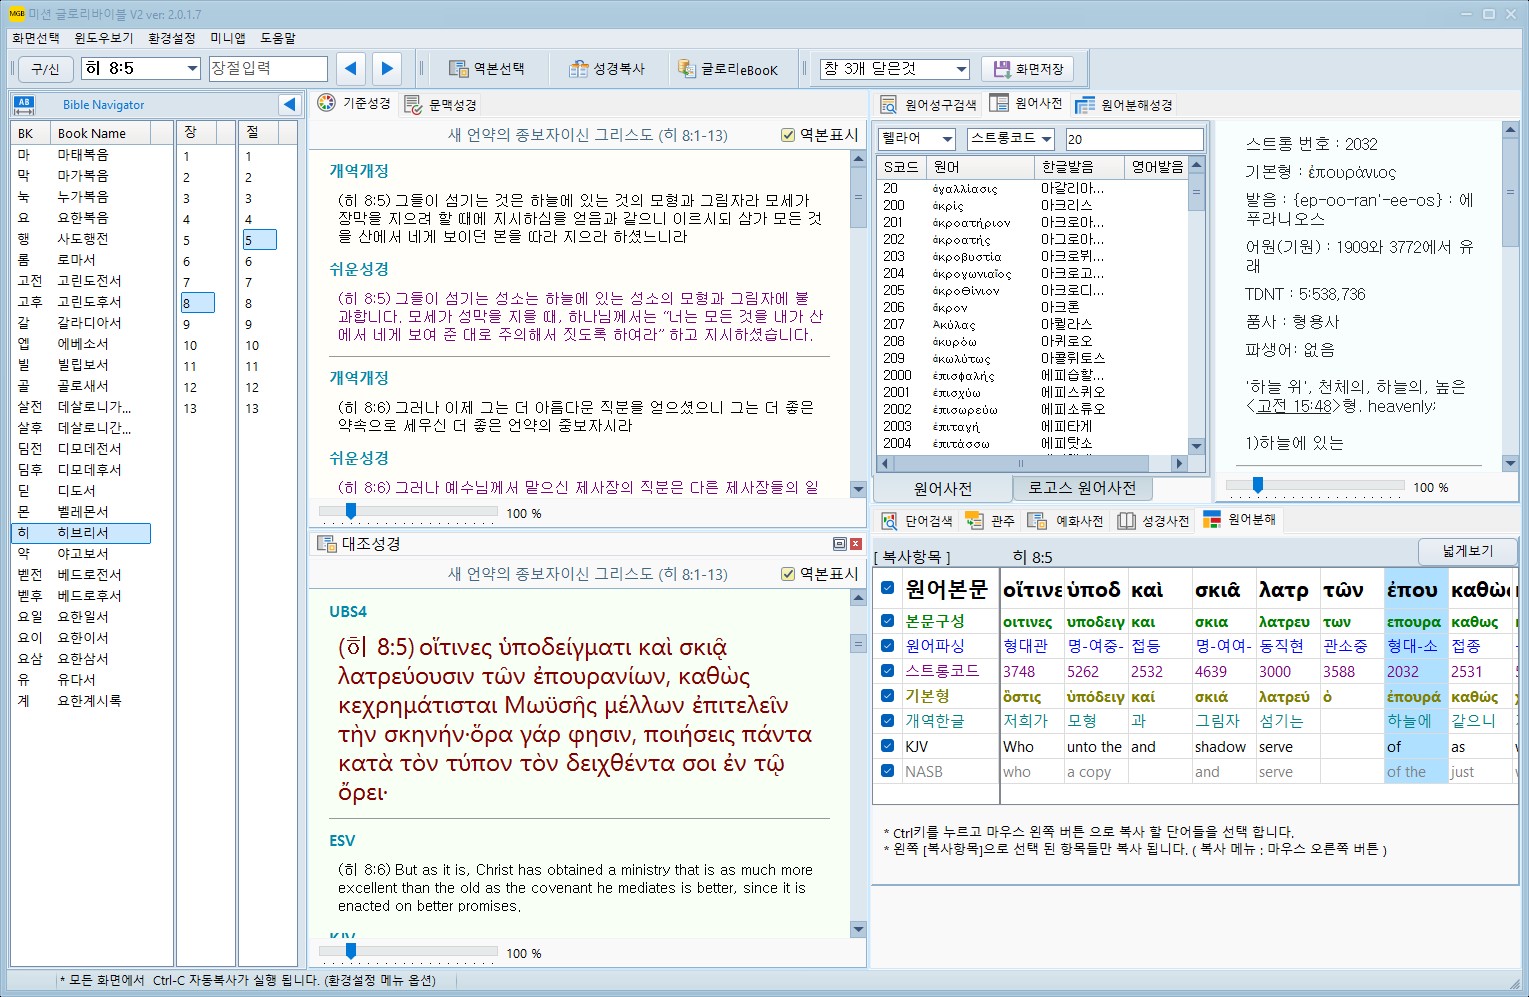Click the previous verse left arrow button
The height and width of the screenshot is (997, 1529).
click(x=350, y=69)
